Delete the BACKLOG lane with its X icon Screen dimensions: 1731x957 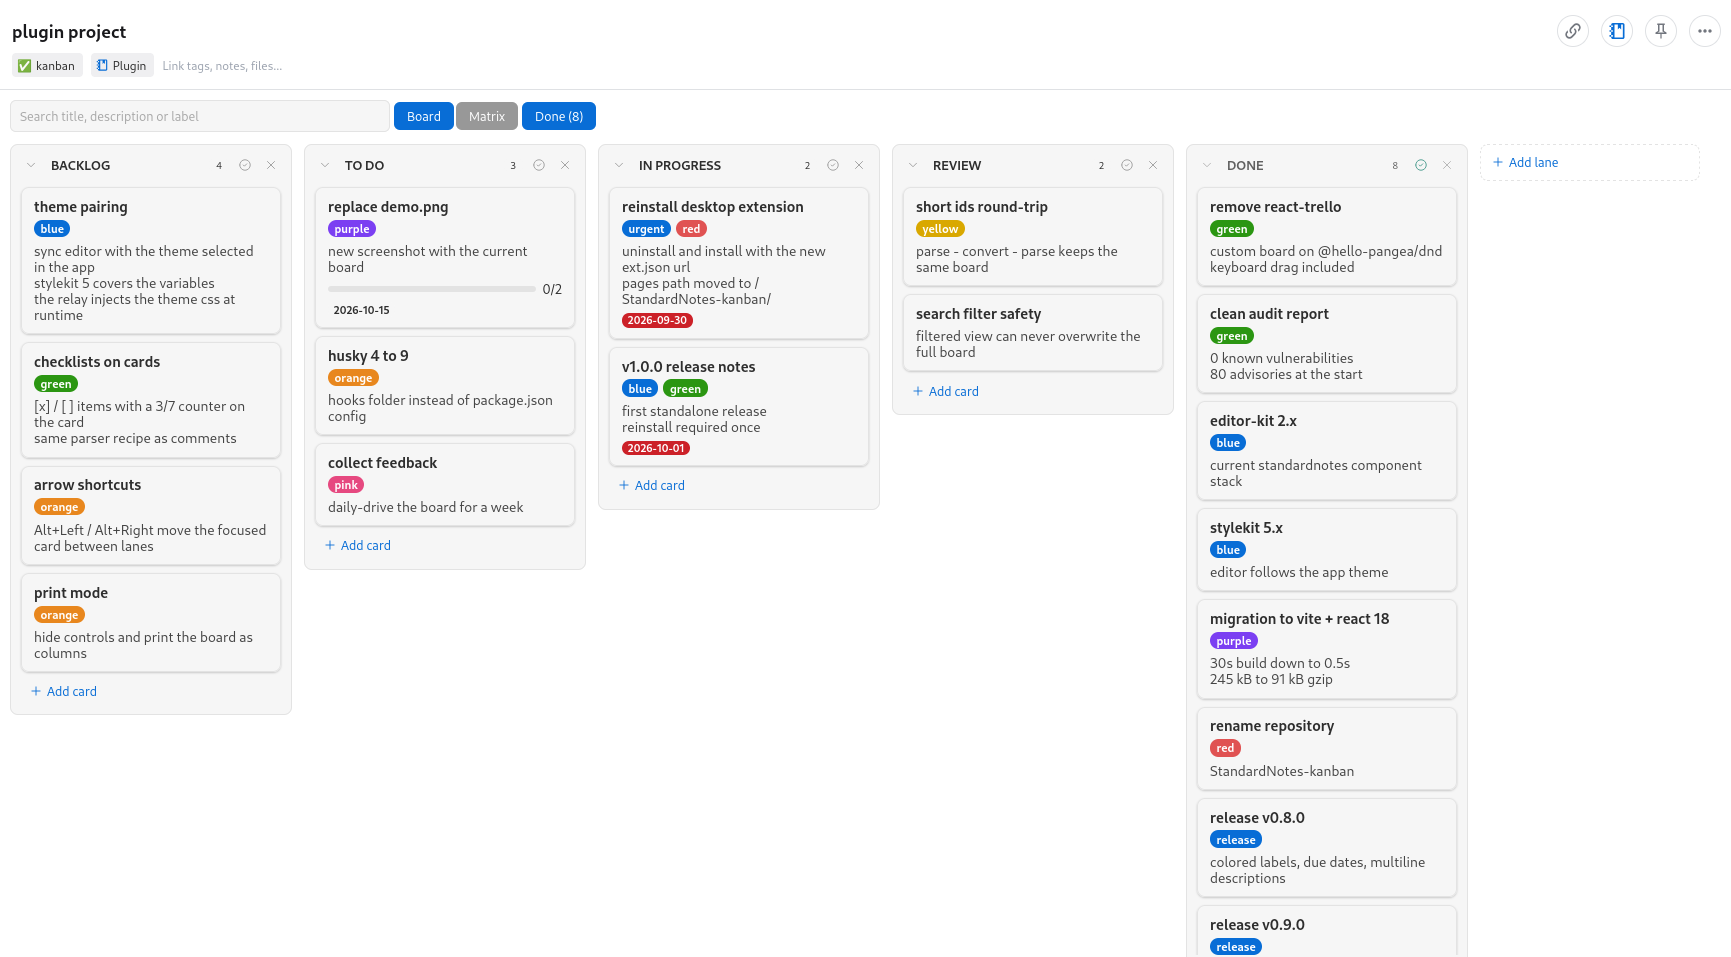point(271,165)
